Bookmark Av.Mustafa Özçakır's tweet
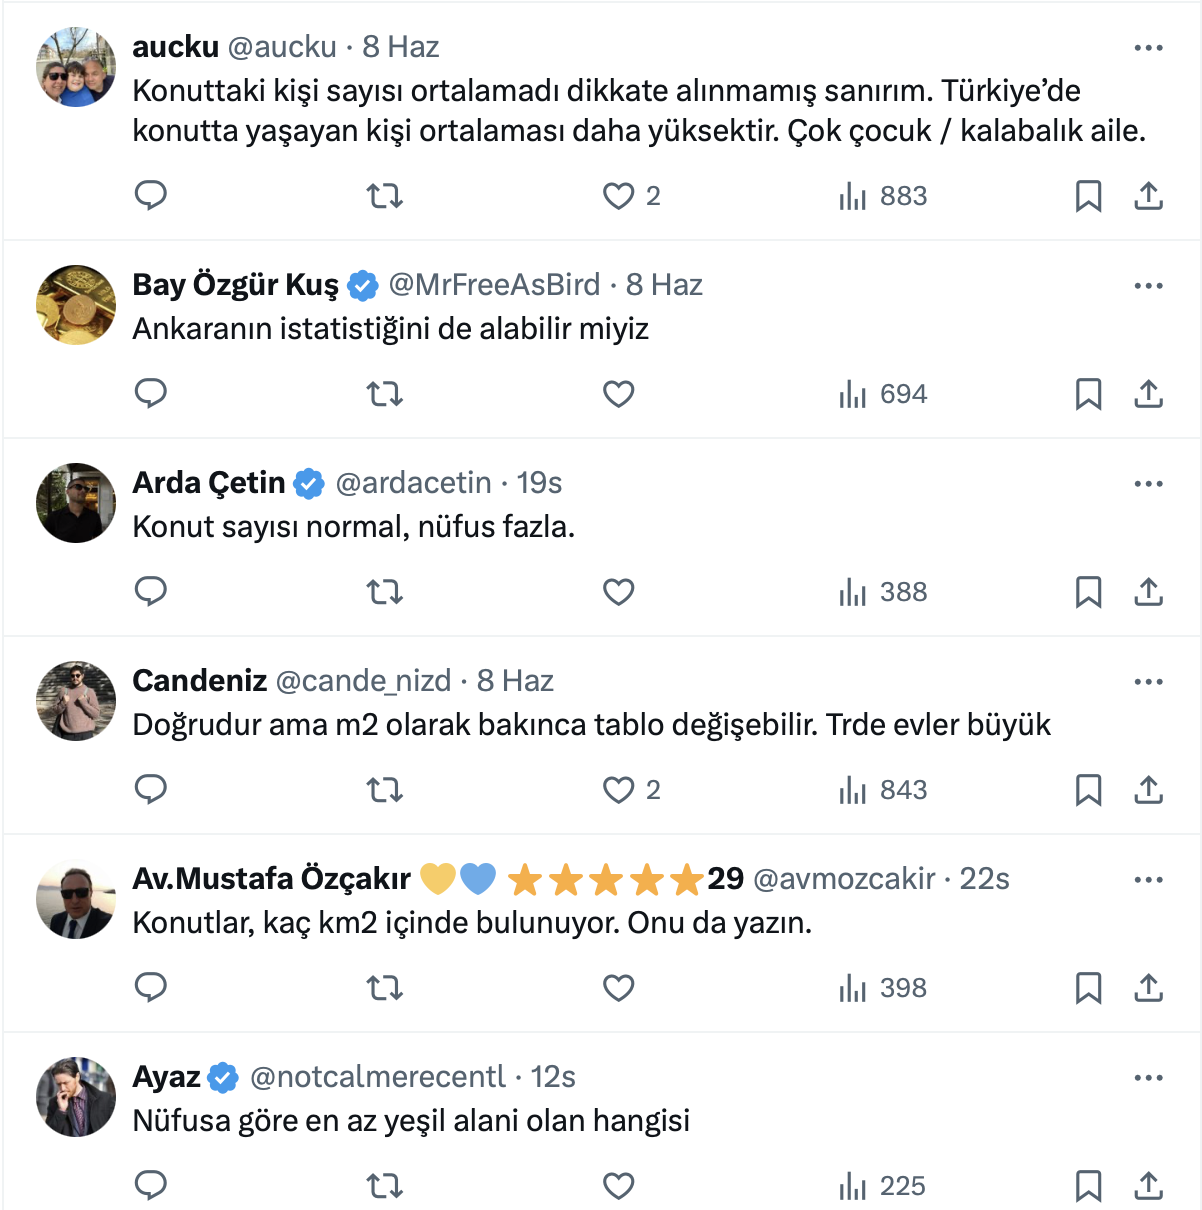This screenshot has height=1210, width=1202. (1088, 988)
